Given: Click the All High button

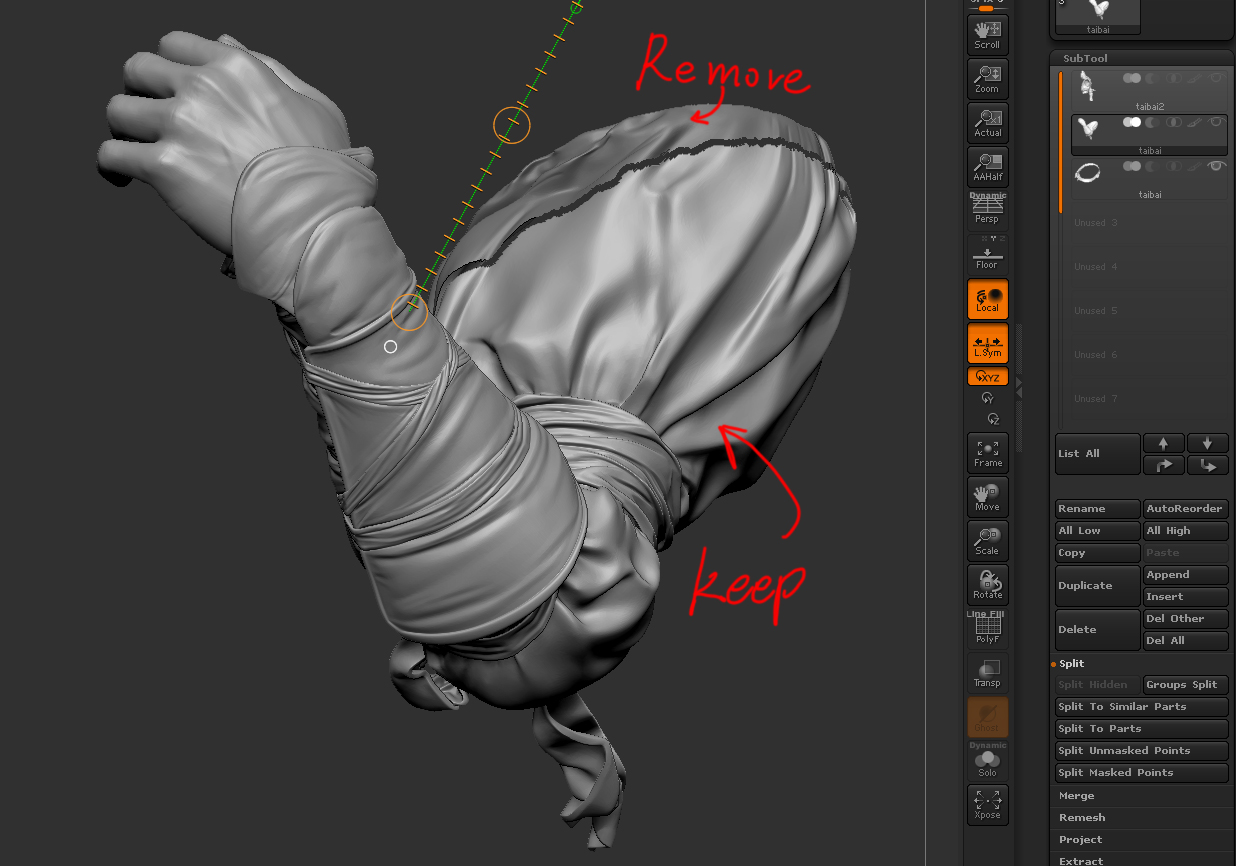Looking at the screenshot, I should pyautogui.click(x=1186, y=531).
